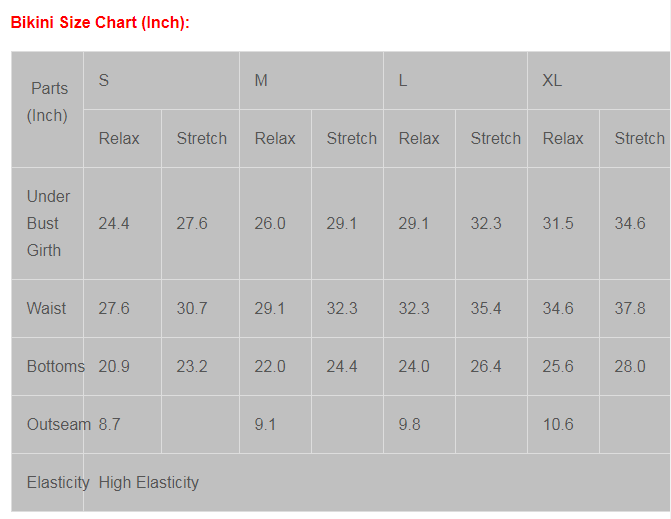
Task: Select the XL size column header
Action: pyautogui.click(x=552, y=80)
